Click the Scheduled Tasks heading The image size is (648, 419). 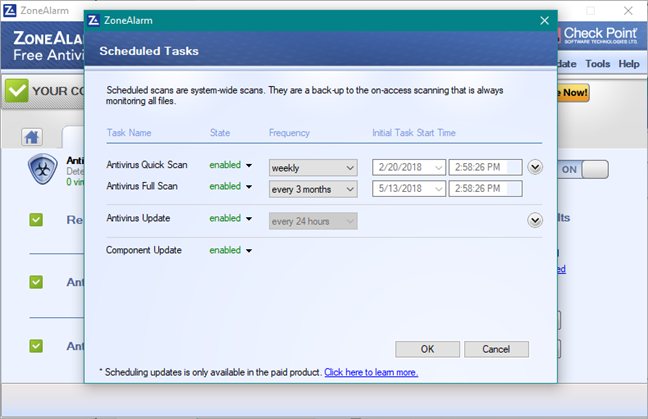tap(149, 51)
